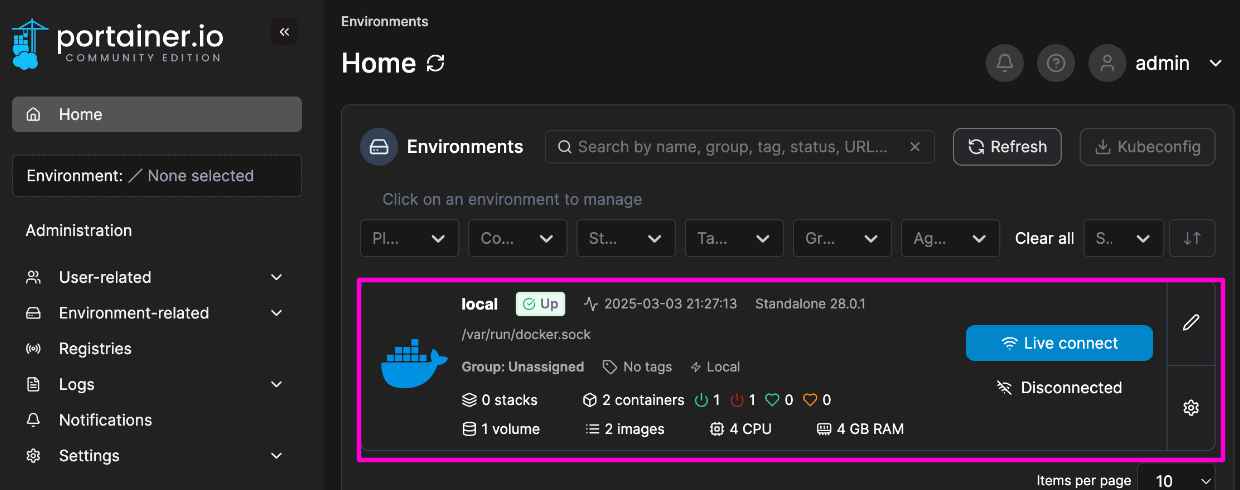This screenshot has width=1240, height=490.
Task: Open local environment settings gear icon
Action: 1191,408
